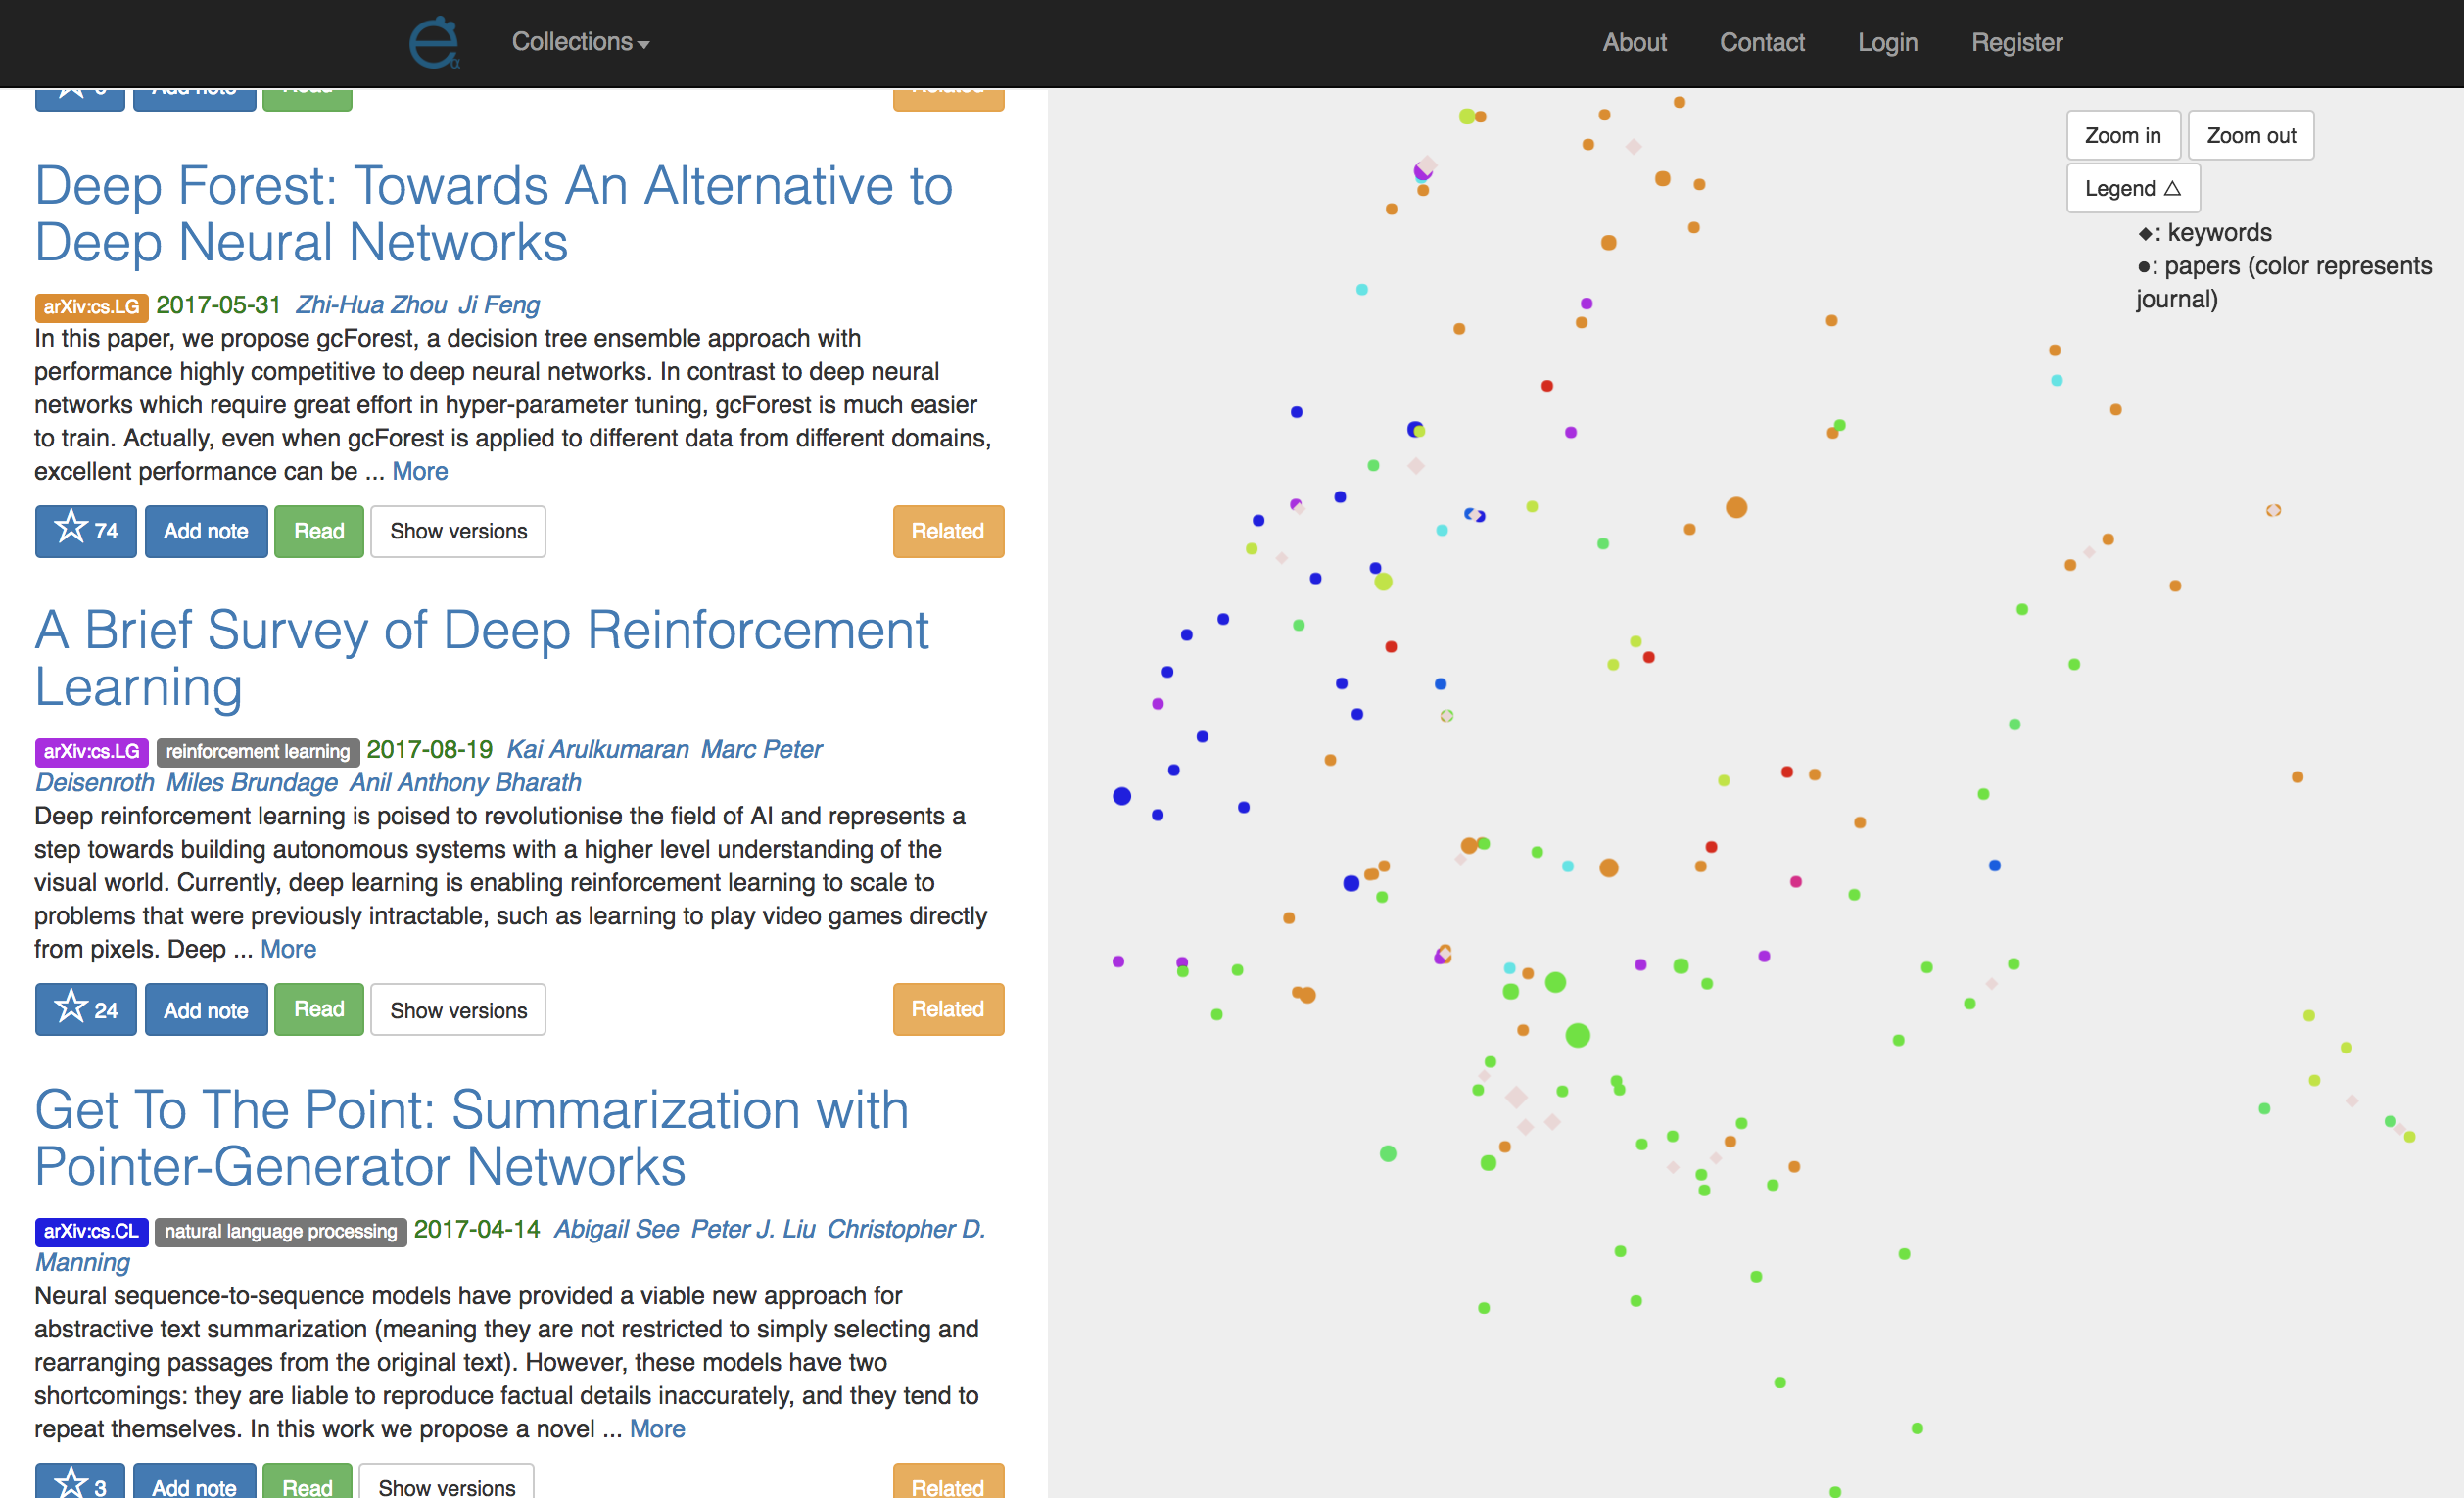Image resolution: width=2464 pixels, height=1498 pixels.
Task: Show versions of the Reinforcement Learning survey
Action: coord(458,1010)
